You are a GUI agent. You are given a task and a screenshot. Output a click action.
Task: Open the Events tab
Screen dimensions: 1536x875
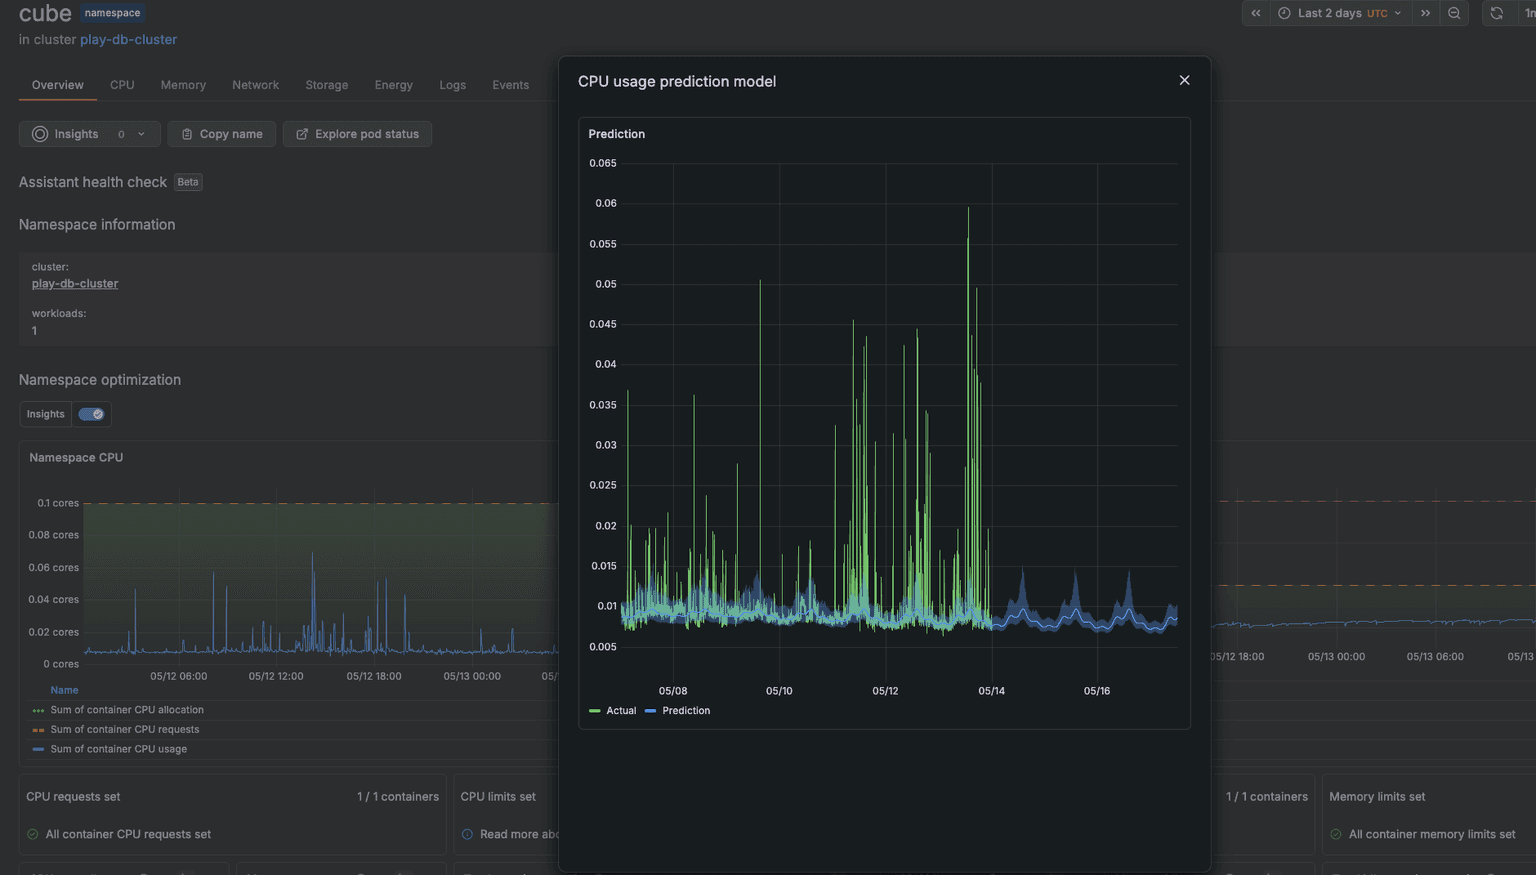tap(510, 85)
